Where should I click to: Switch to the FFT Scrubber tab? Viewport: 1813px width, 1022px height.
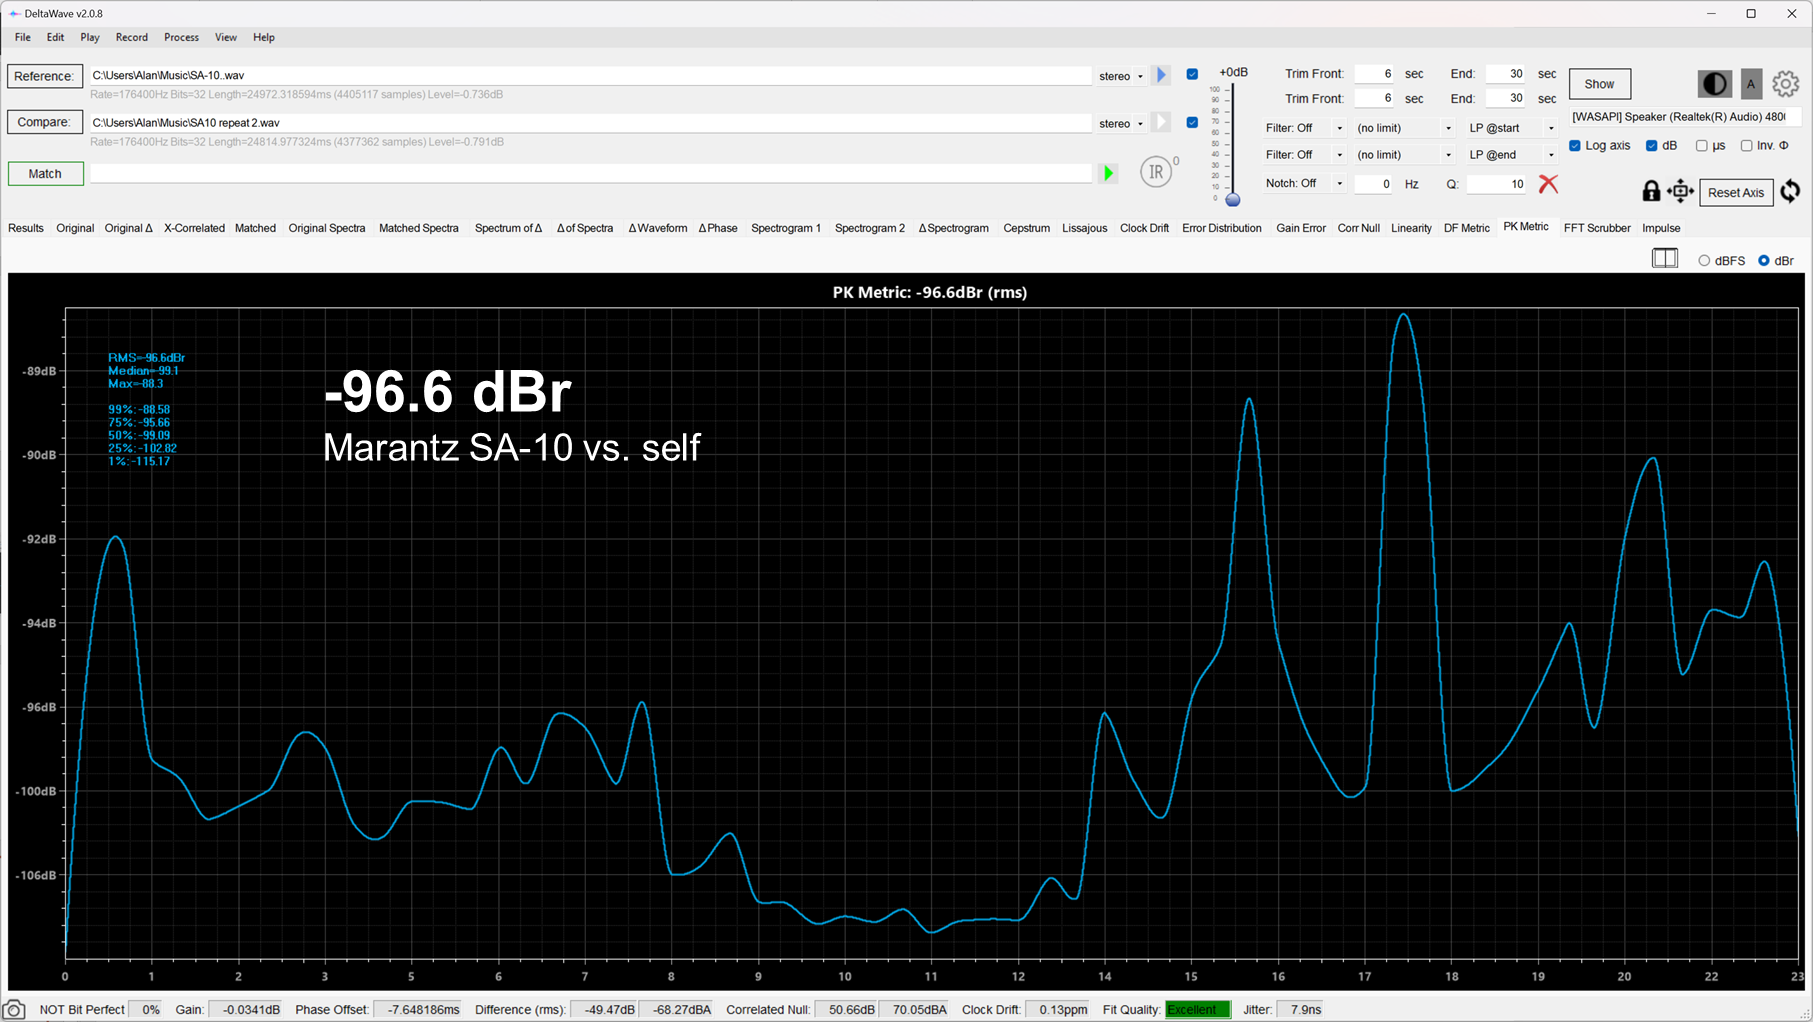click(1596, 228)
